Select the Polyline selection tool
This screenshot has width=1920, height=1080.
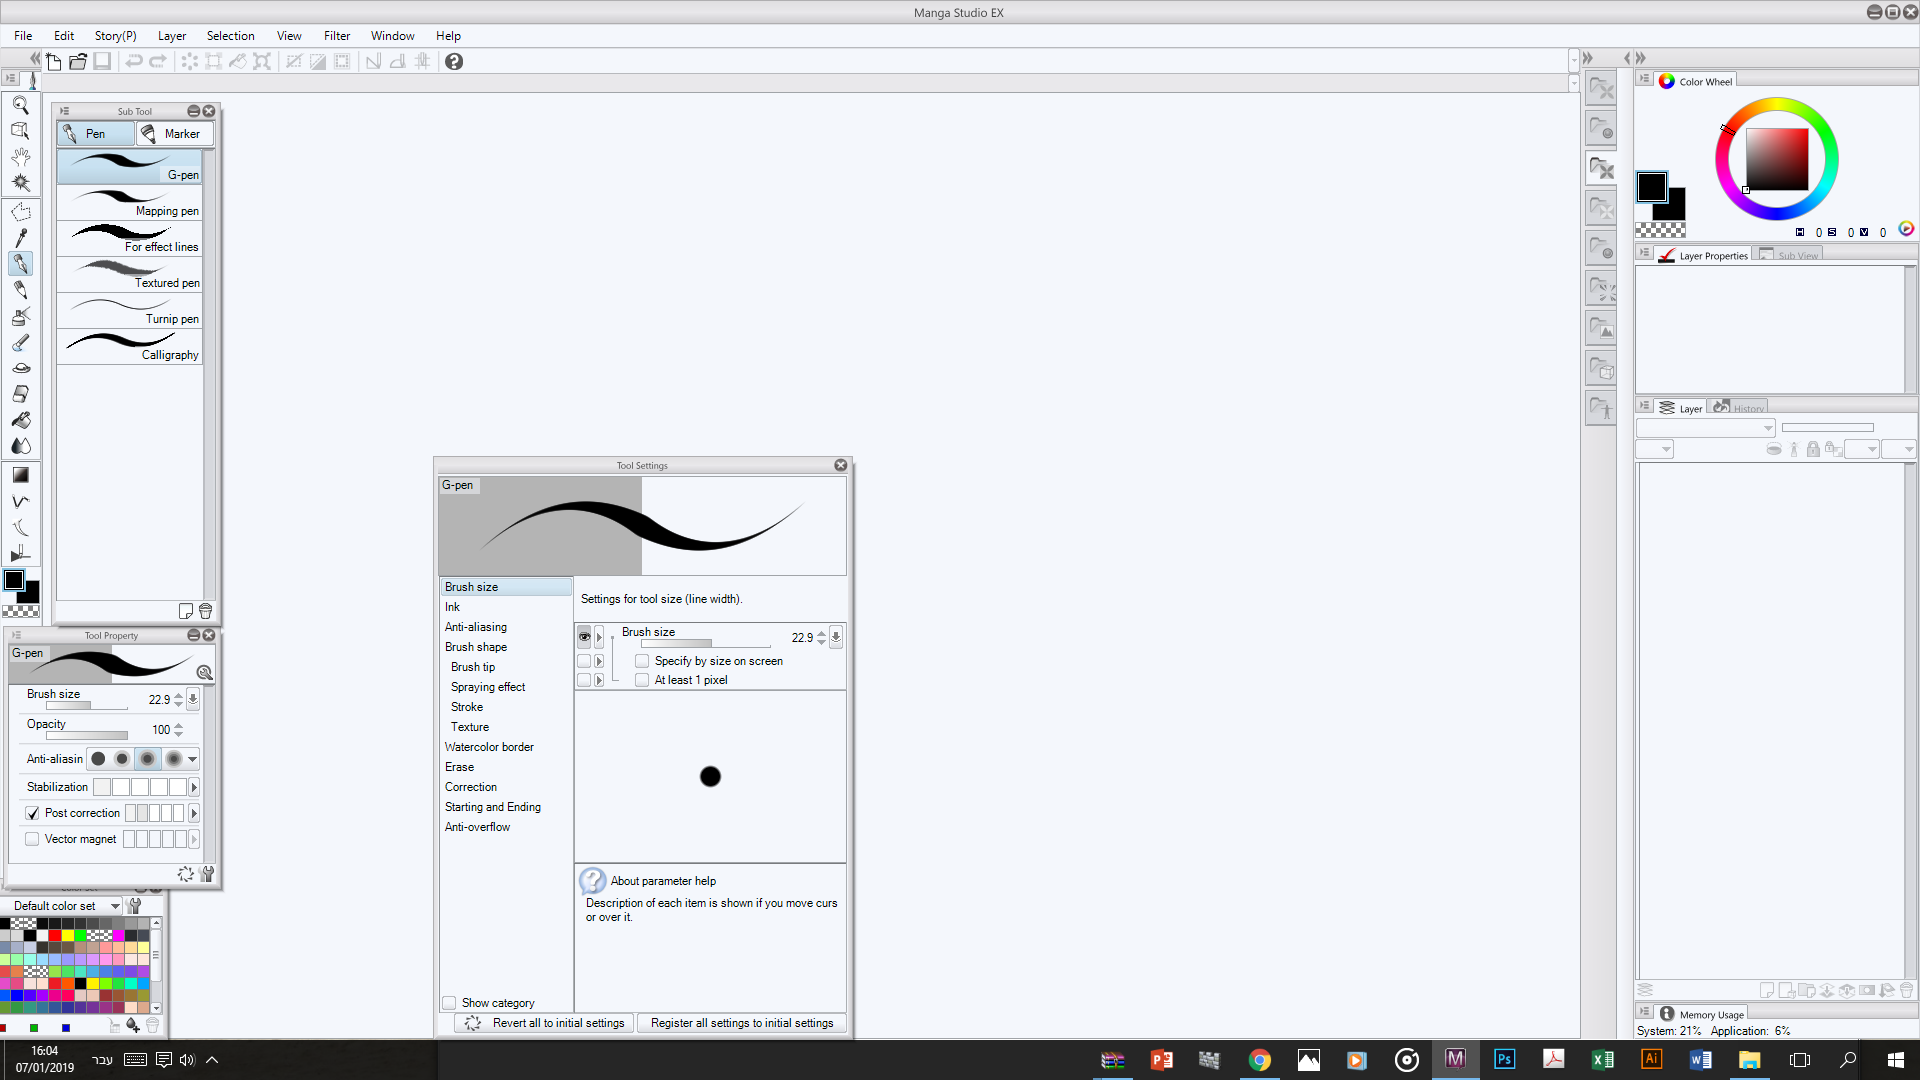20,211
